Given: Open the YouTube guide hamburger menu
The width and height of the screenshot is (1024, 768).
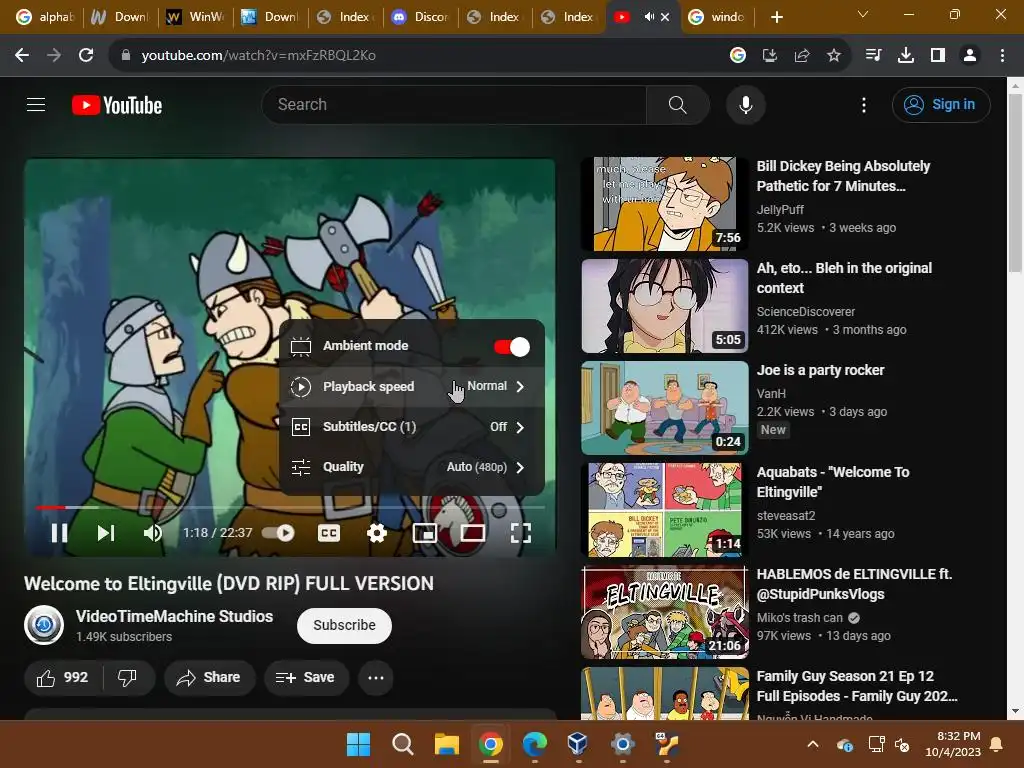Looking at the screenshot, I should coord(36,104).
